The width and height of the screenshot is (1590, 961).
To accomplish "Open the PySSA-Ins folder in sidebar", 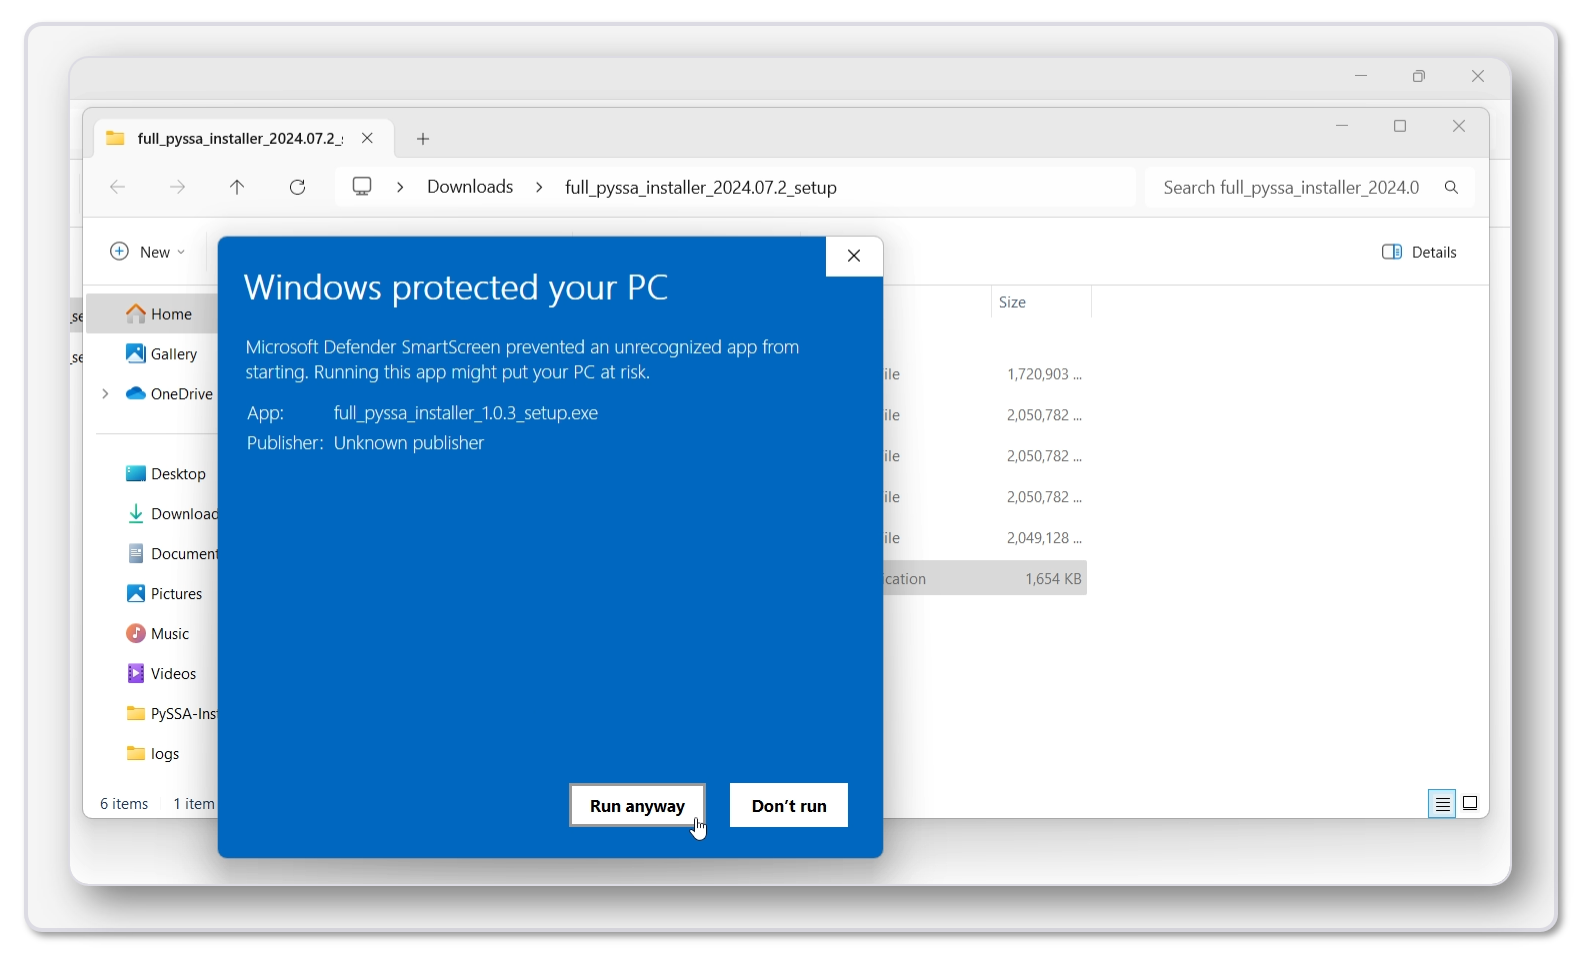I will (x=171, y=714).
